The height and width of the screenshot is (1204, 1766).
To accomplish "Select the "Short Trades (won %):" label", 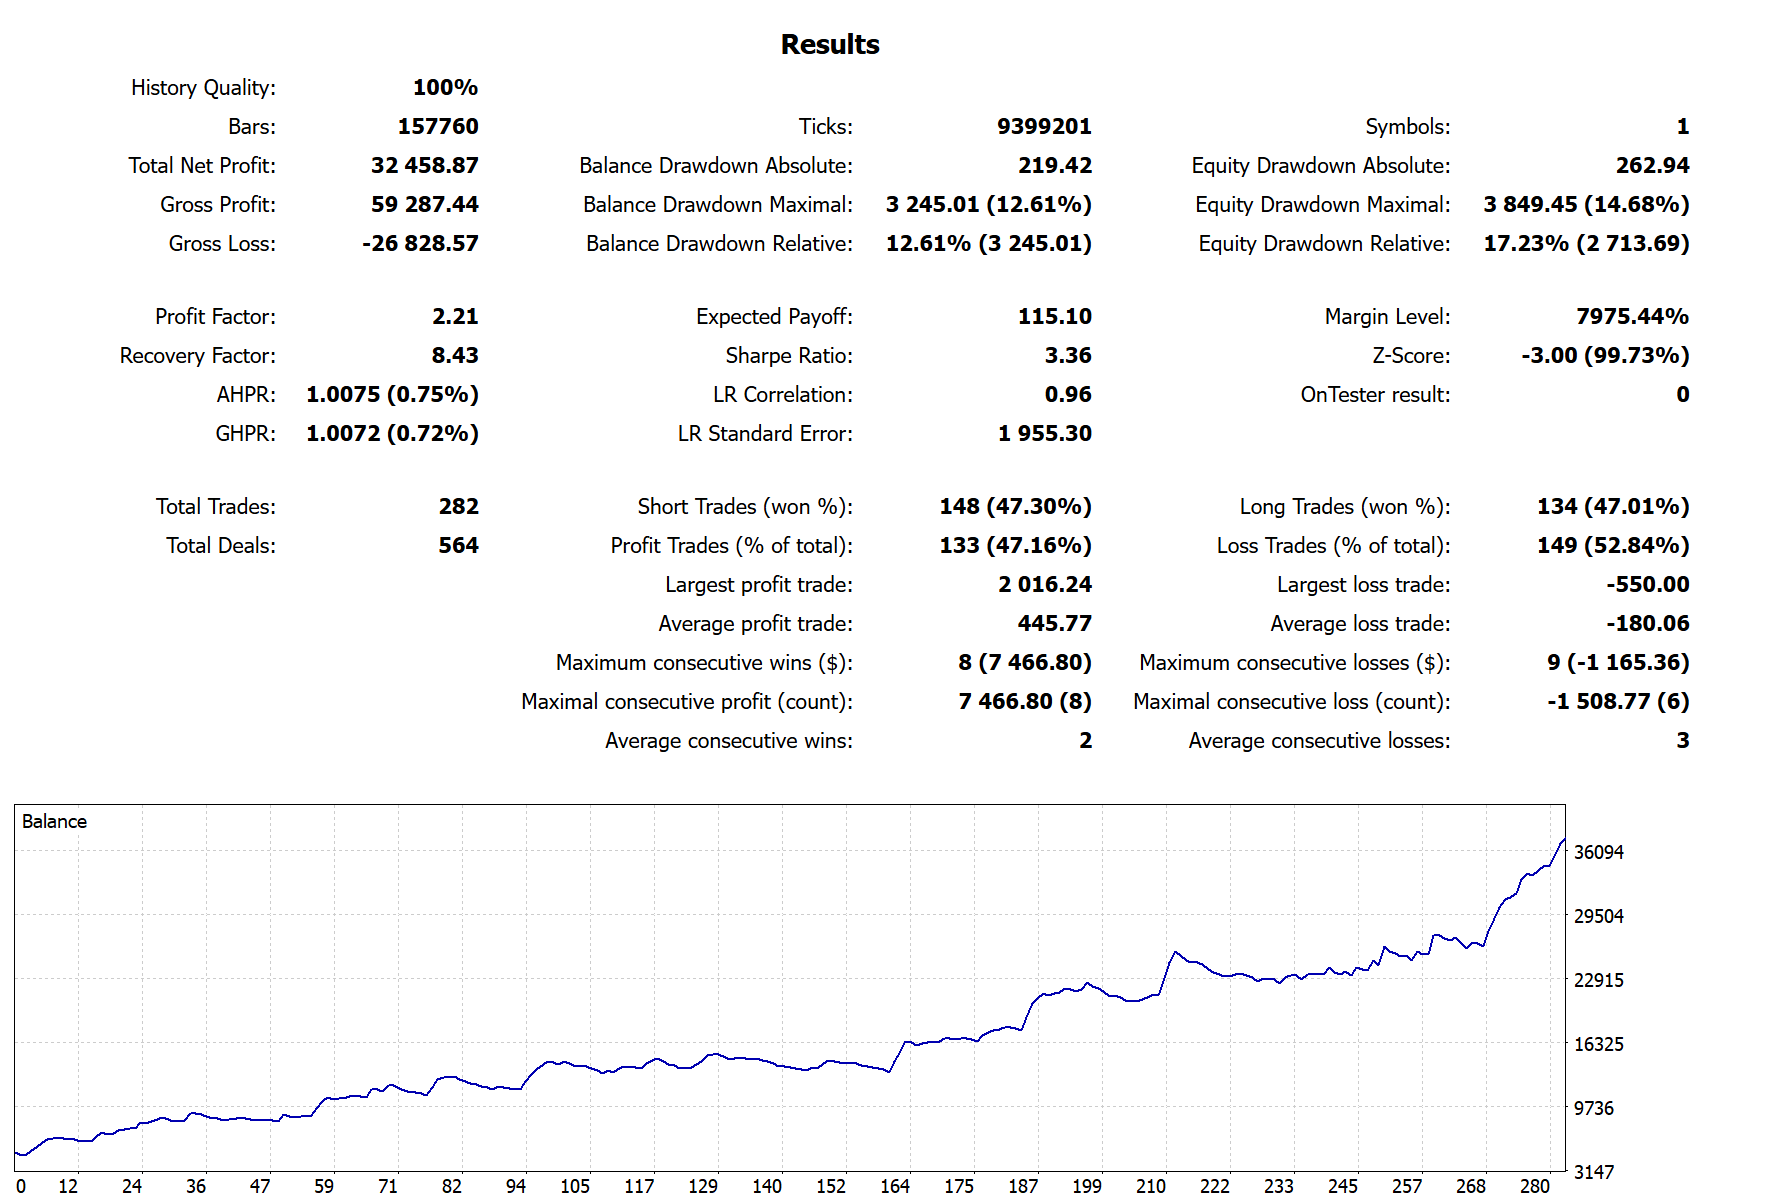I will click(x=745, y=507).
